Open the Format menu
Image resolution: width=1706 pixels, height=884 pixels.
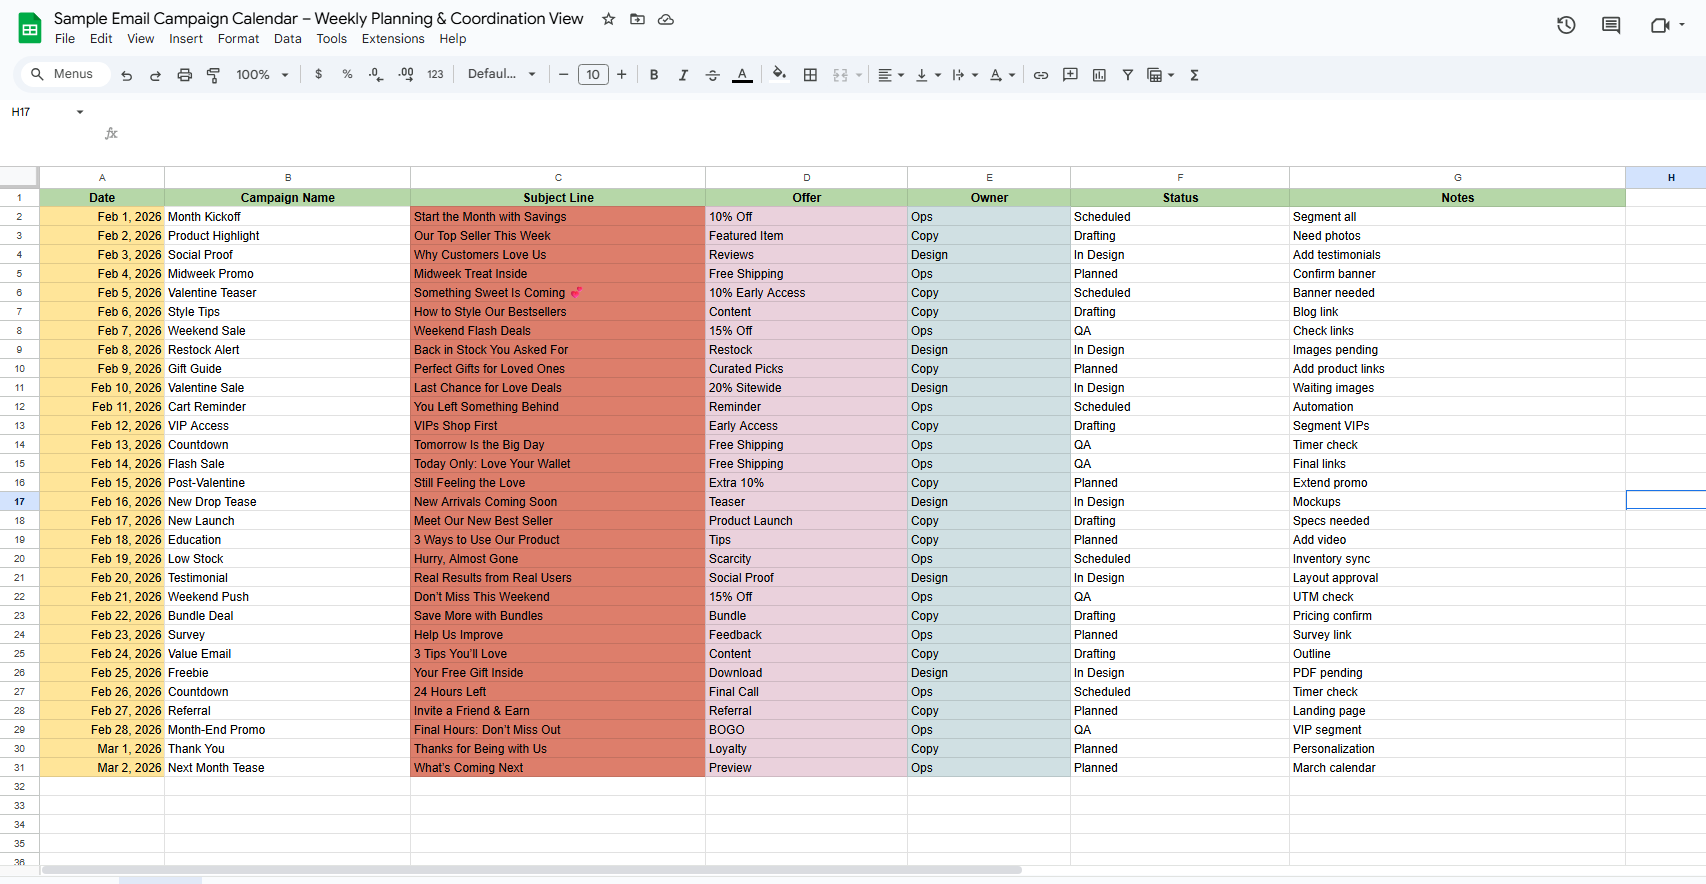[x=238, y=39]
